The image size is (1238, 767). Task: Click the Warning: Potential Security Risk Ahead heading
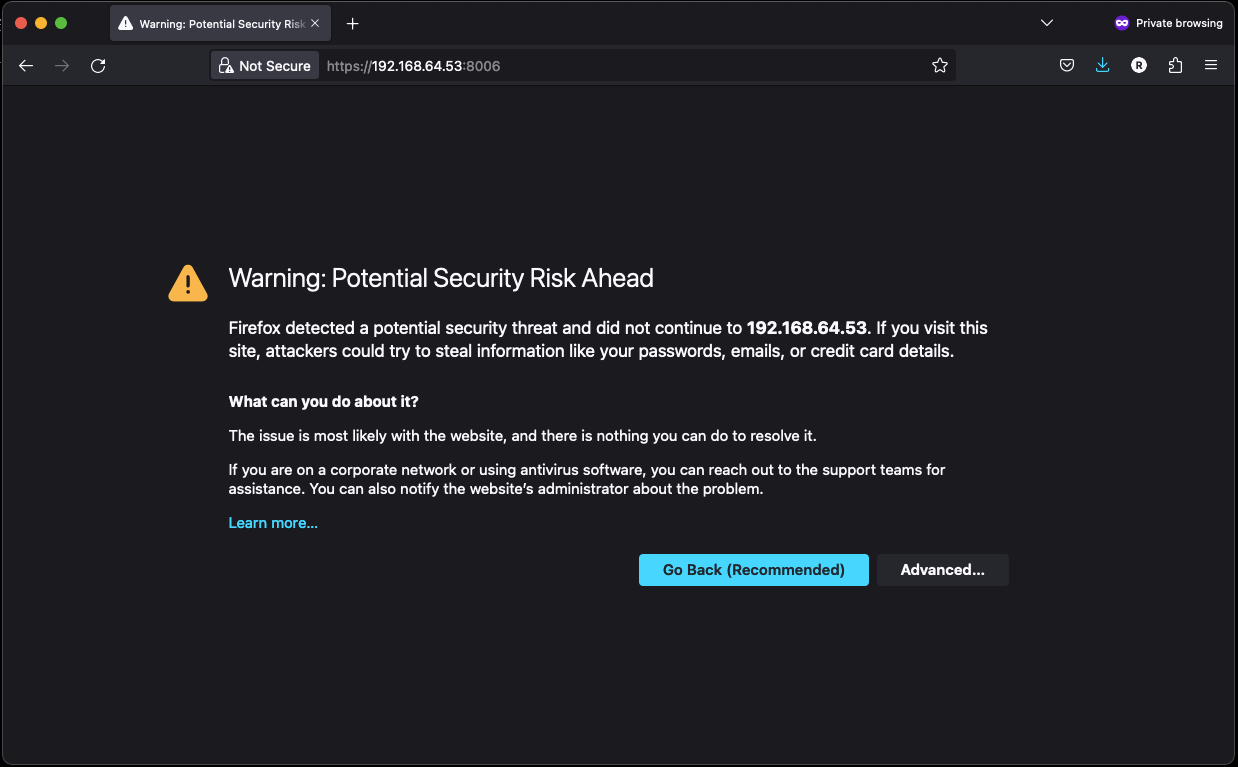click(x=441, y=278)
